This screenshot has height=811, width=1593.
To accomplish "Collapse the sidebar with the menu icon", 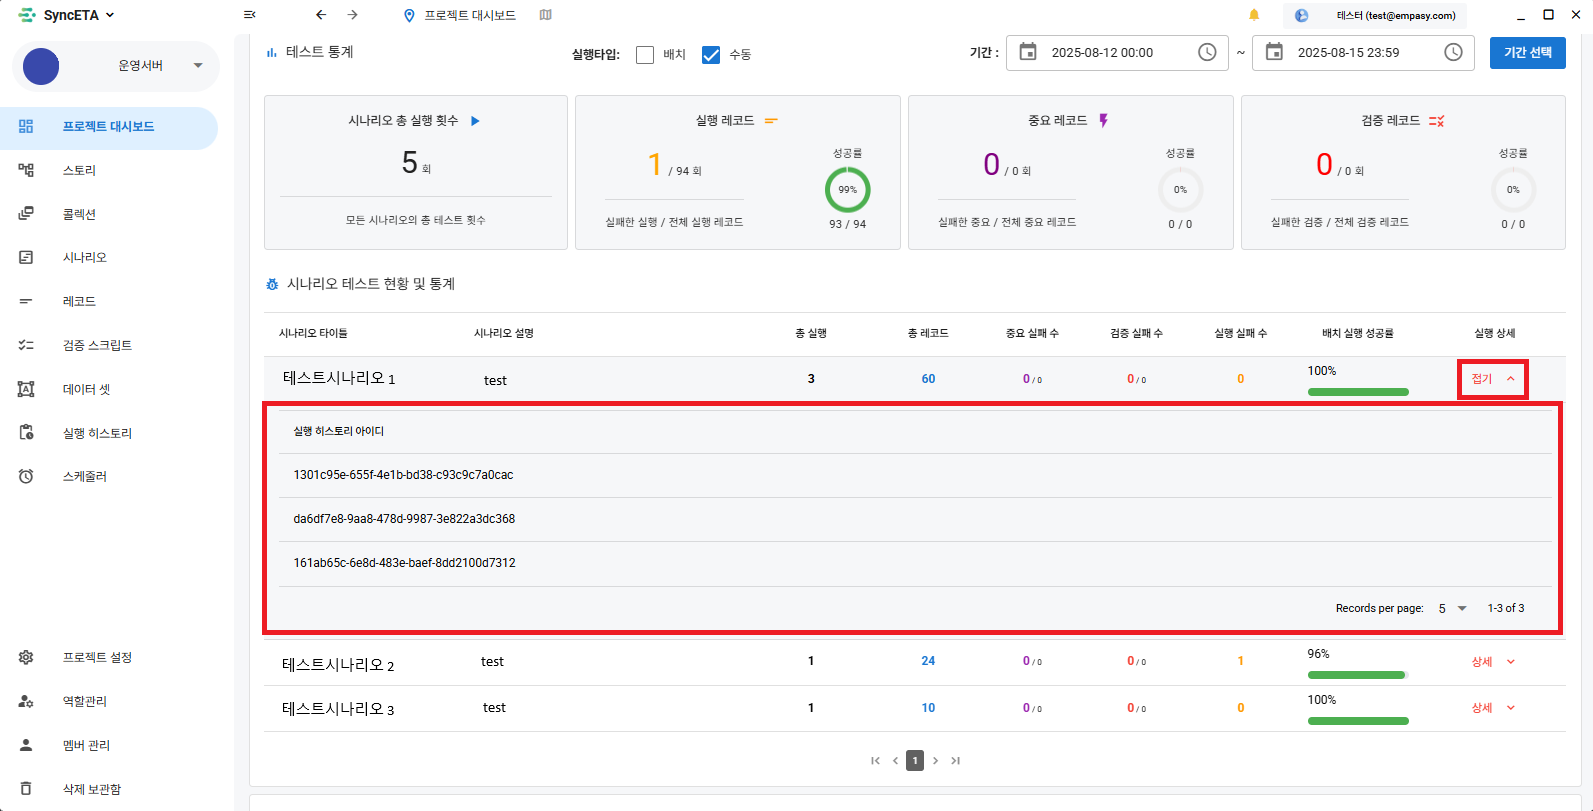I will [249, 15].
